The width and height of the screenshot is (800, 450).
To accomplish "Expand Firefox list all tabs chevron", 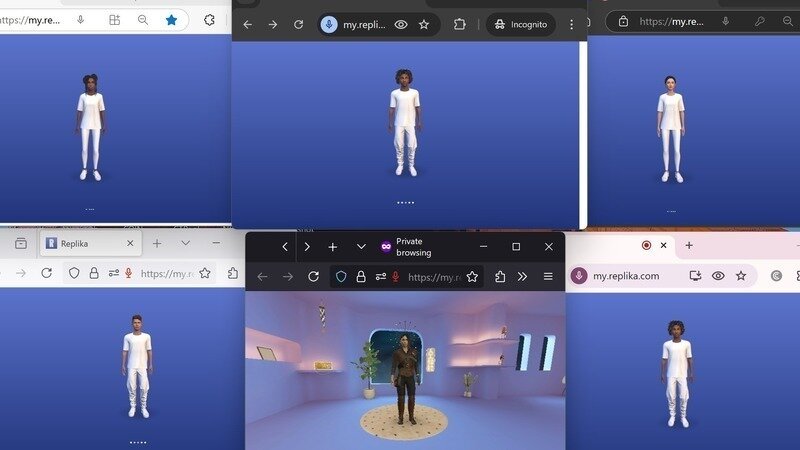I will tap(185, 243).
